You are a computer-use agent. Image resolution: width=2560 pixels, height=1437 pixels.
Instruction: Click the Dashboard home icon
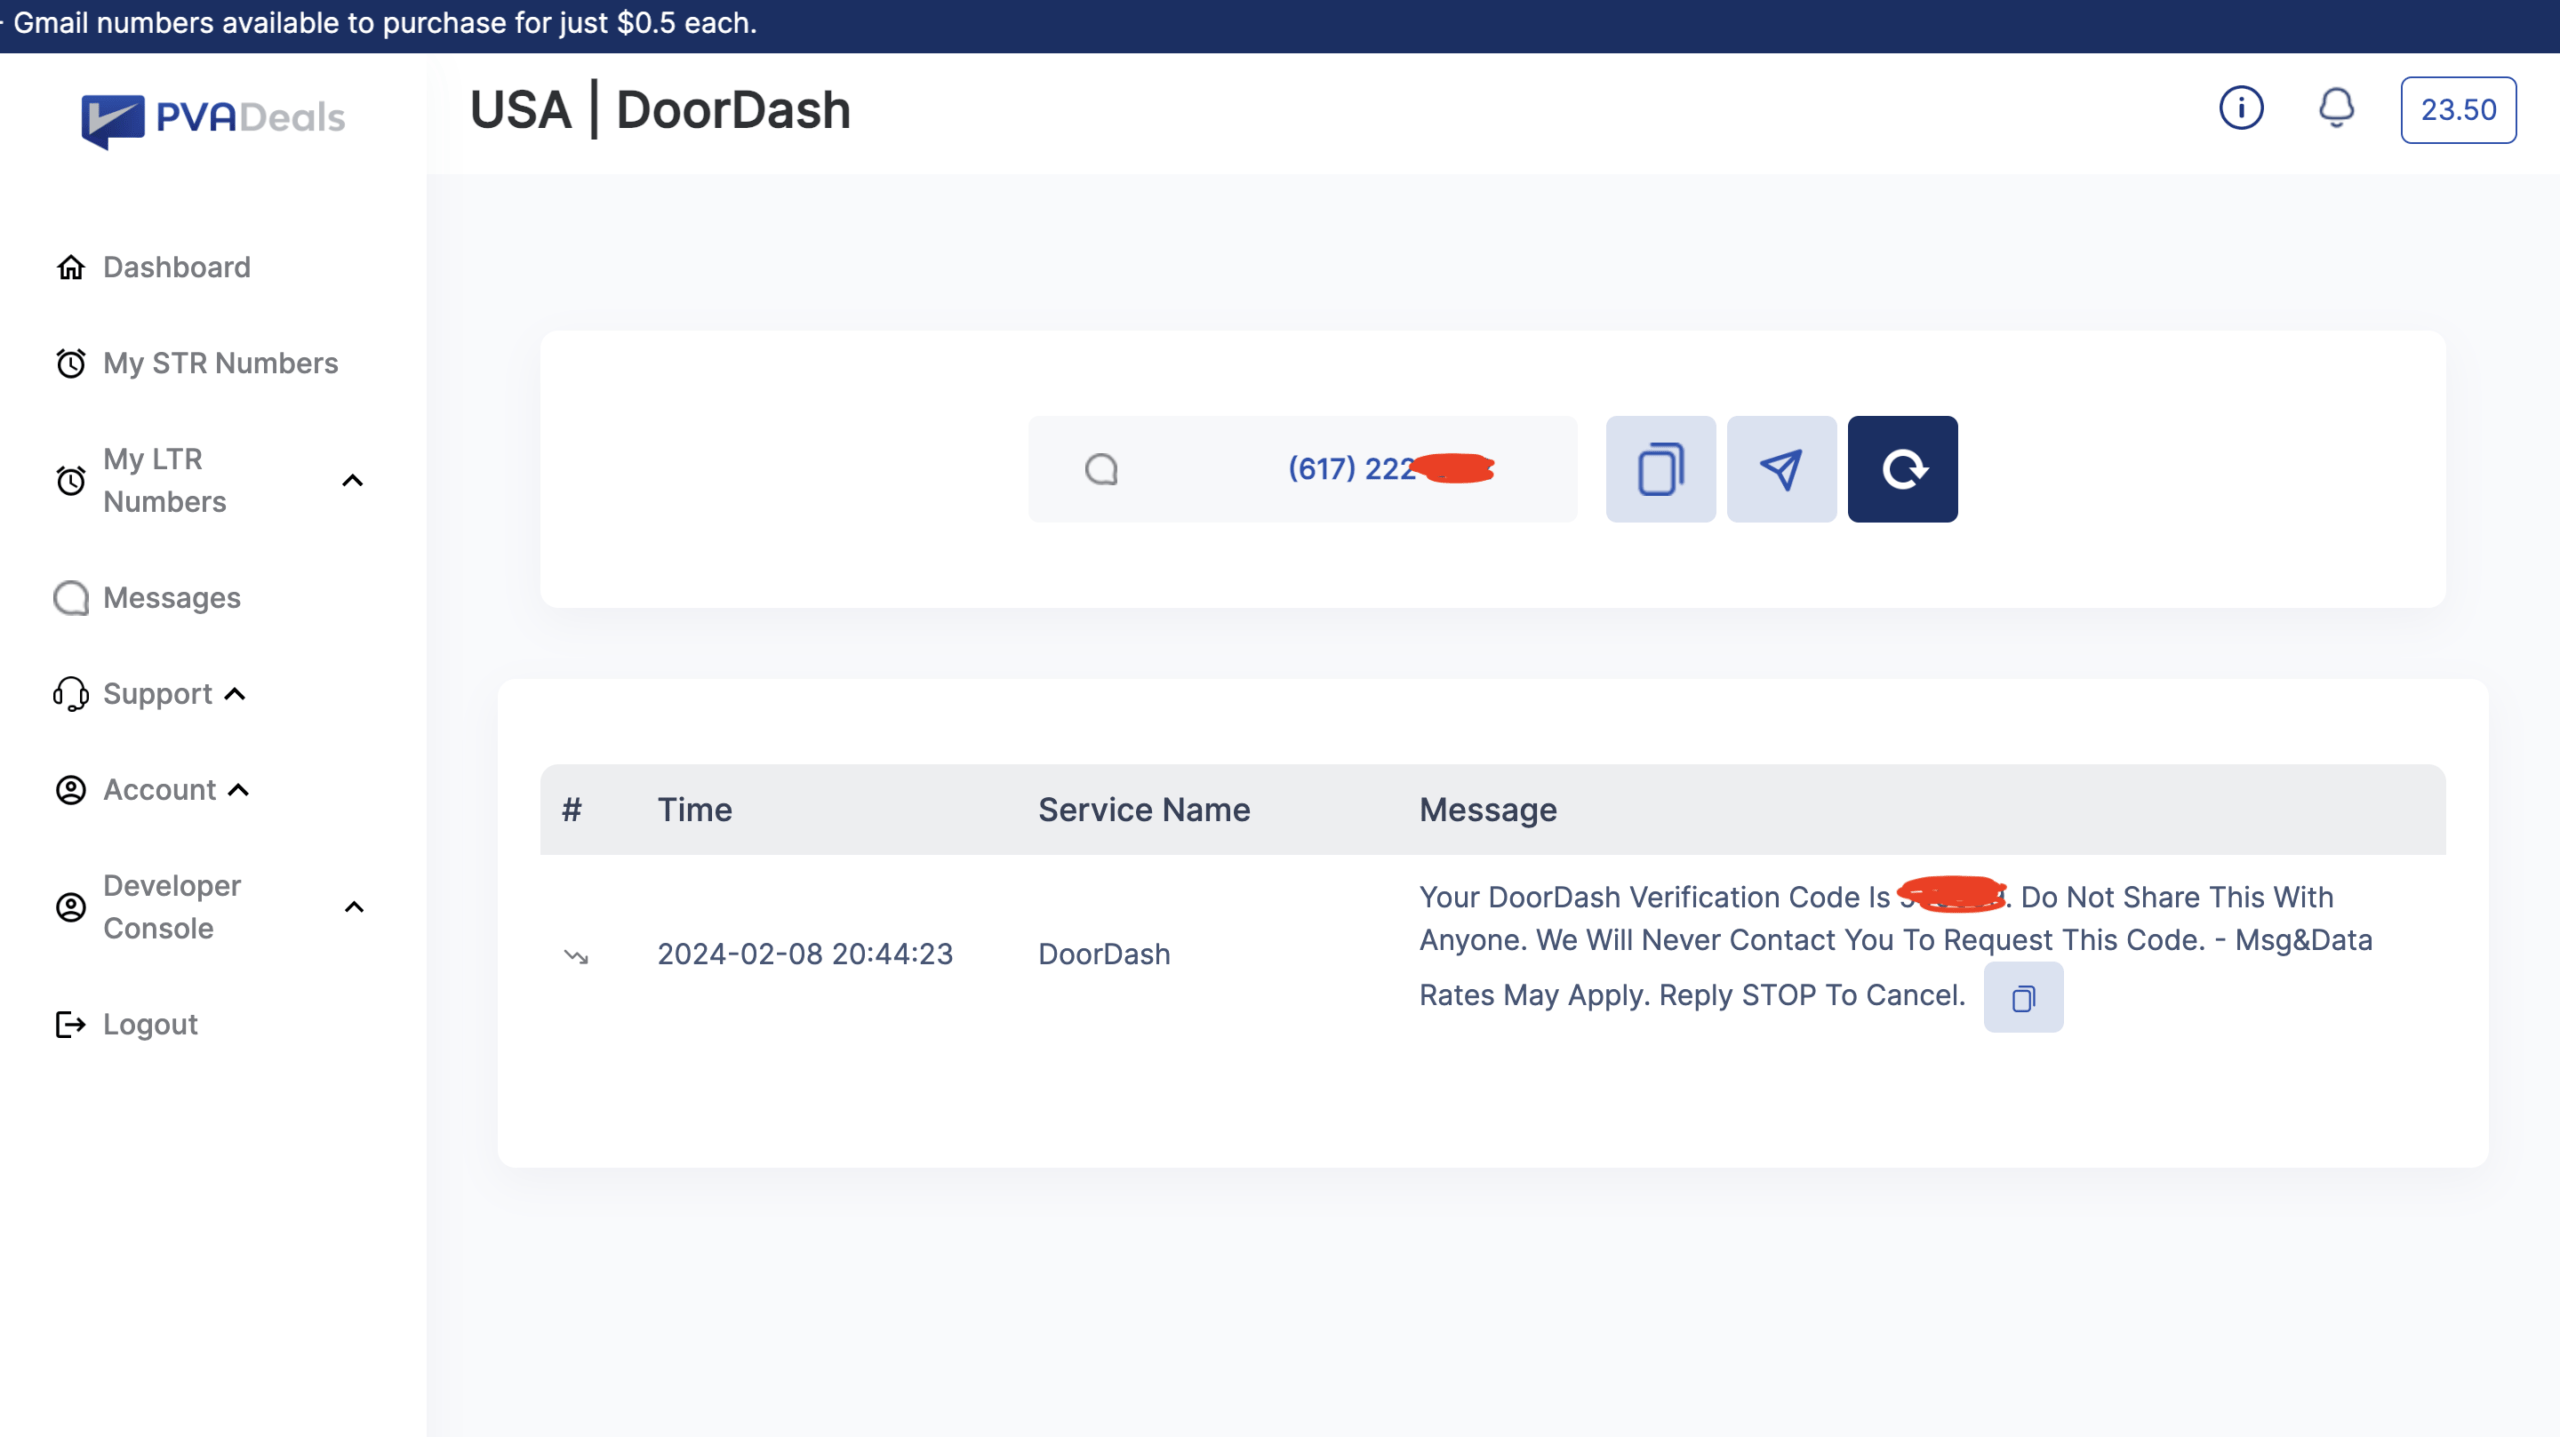click(70, 267)
